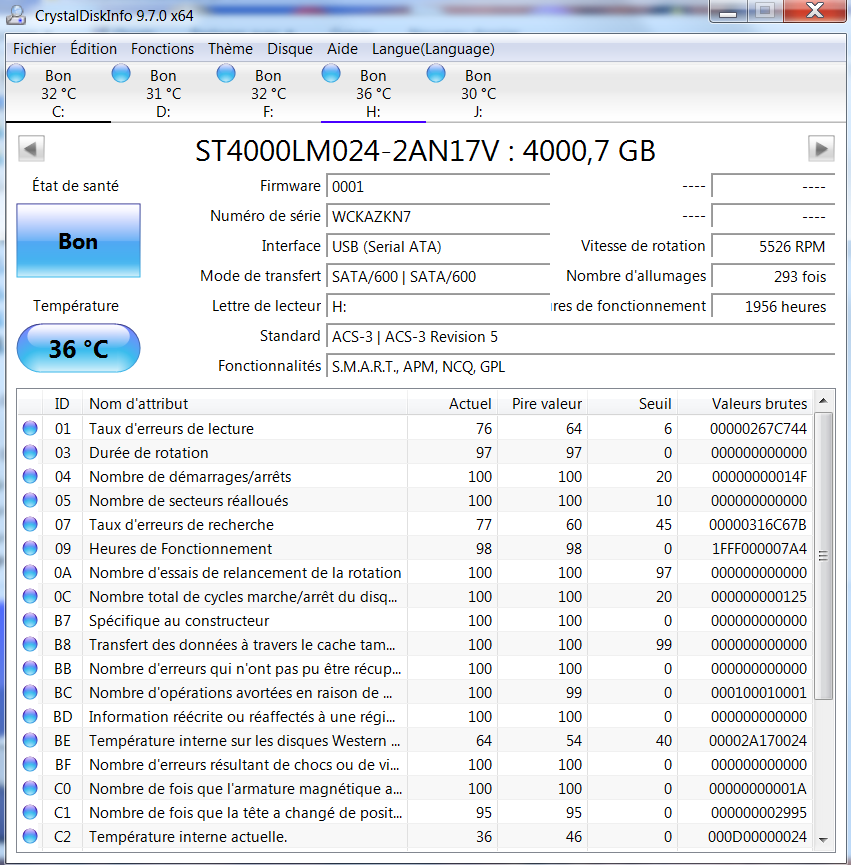This screenshot has height=865, width=851.
Task: Click the scrollbar down arrow in attribute list
Action: coord(824,840)
